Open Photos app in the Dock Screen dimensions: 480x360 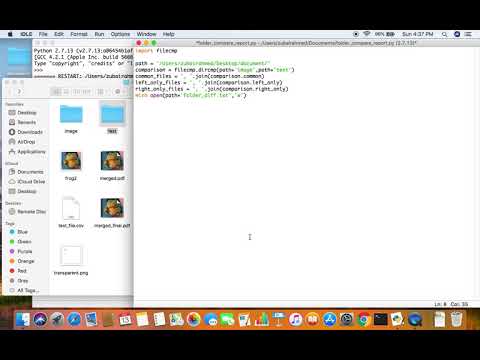click(193, 319)
